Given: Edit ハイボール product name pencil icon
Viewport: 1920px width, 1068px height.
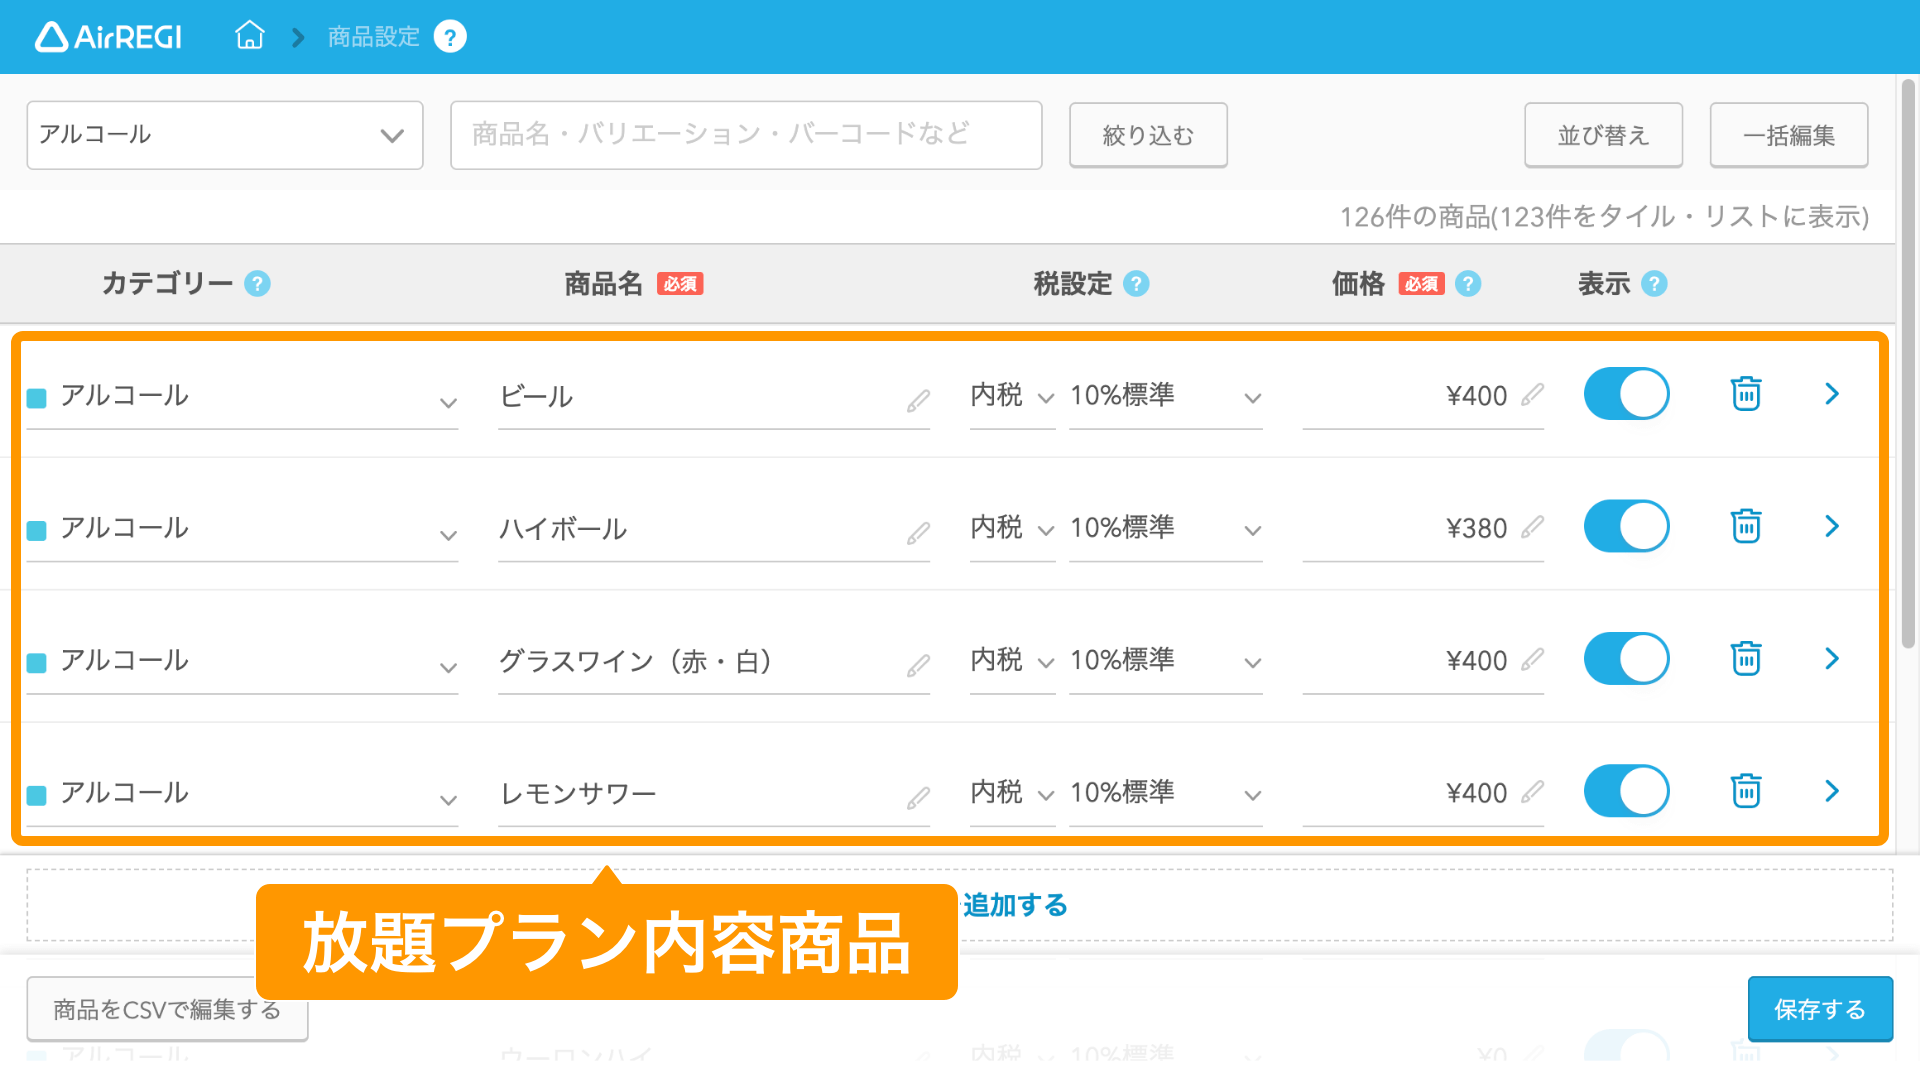Looking at the screenshot, I should [918, 533].
